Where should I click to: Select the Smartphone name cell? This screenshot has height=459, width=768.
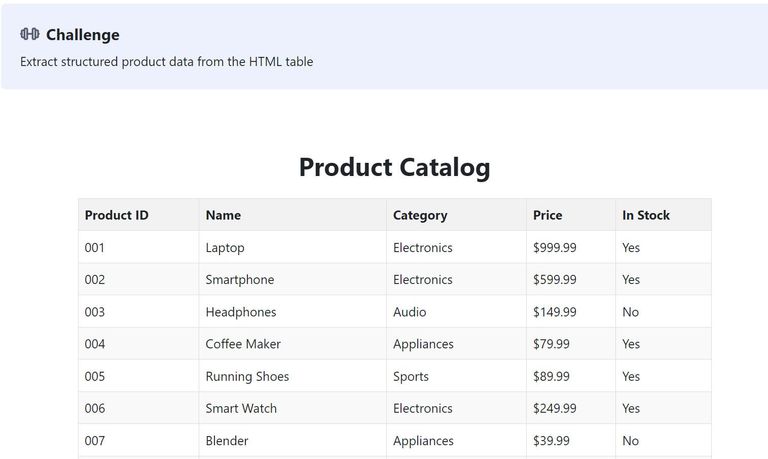click(239, 280)
